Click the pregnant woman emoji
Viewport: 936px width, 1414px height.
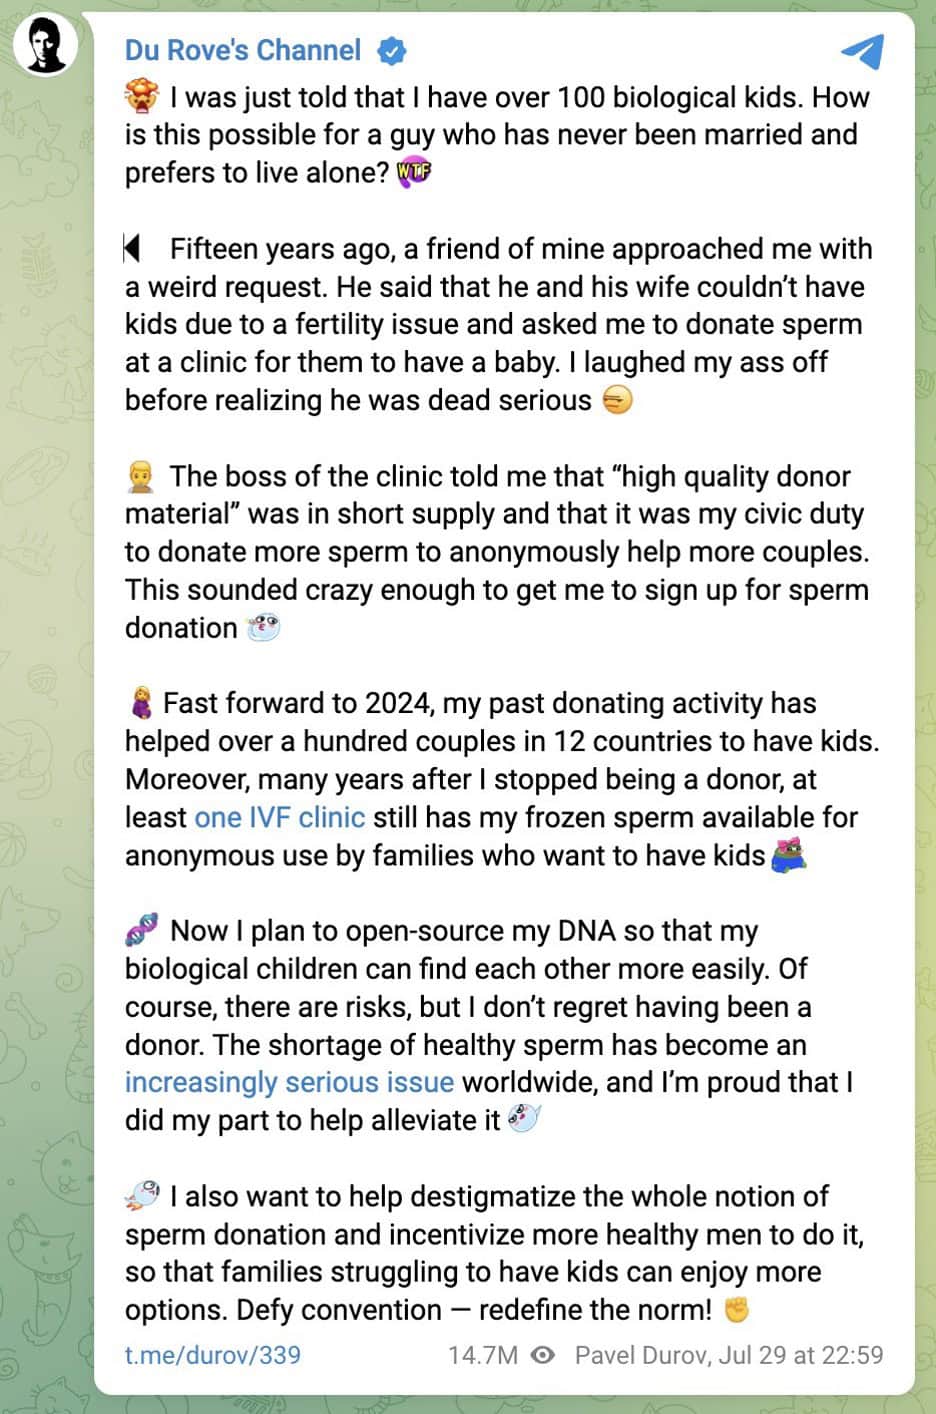coord(141,703)
